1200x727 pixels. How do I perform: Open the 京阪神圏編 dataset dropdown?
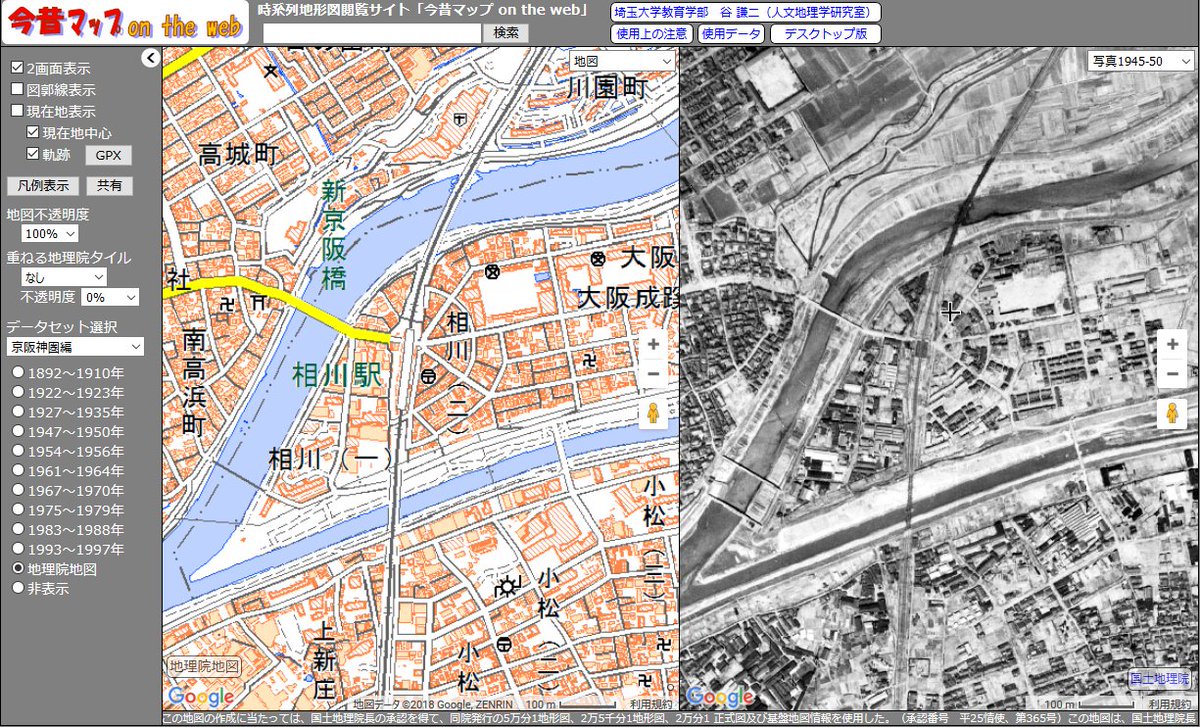(x=75, y=346)
